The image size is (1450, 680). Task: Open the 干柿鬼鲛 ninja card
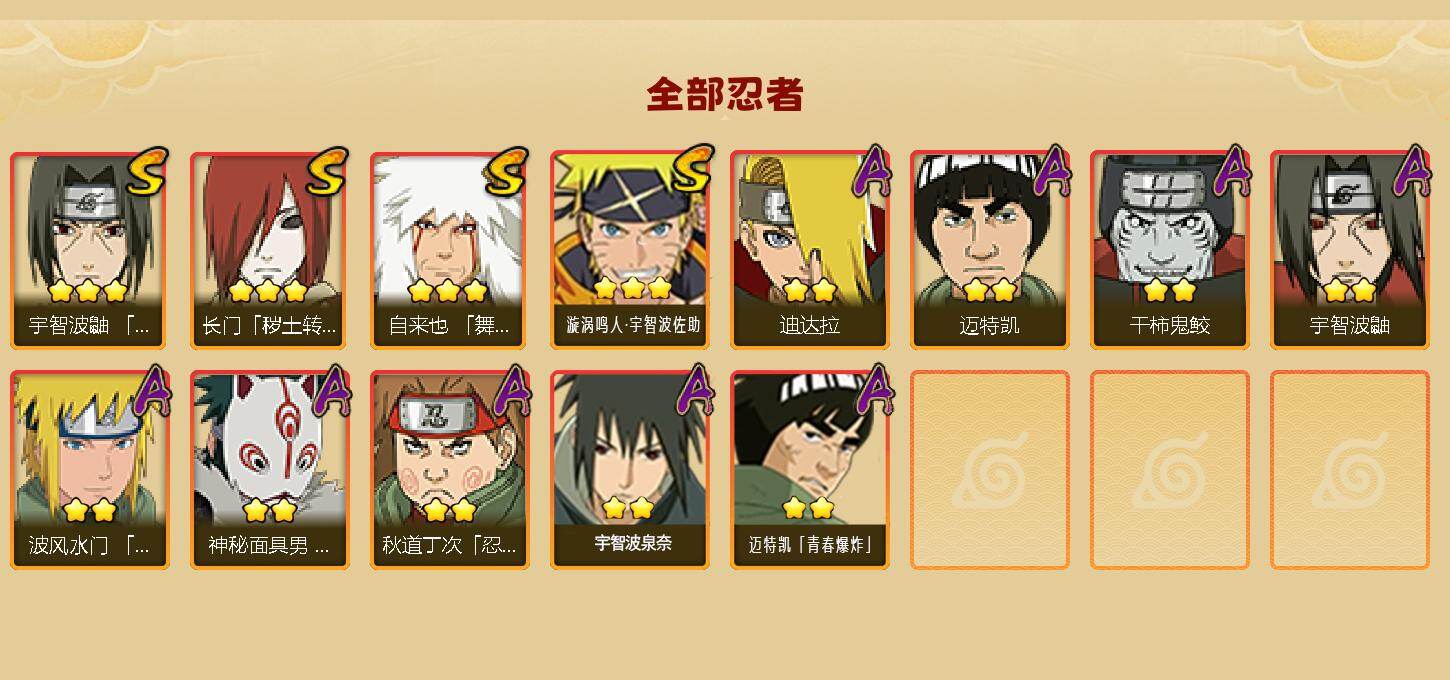(x=1170, y=250)
